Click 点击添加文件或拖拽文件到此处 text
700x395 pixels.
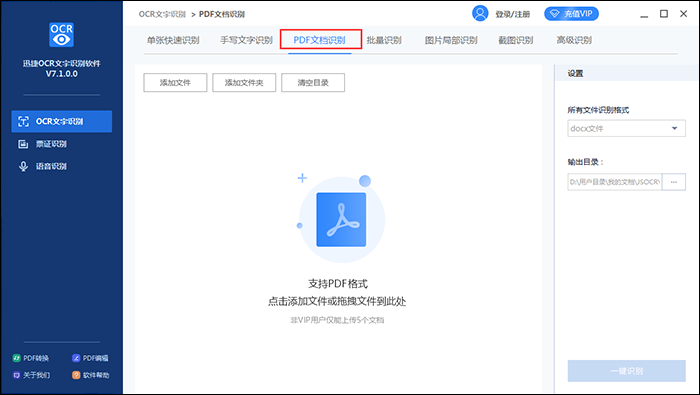click(x=337, y=302)
